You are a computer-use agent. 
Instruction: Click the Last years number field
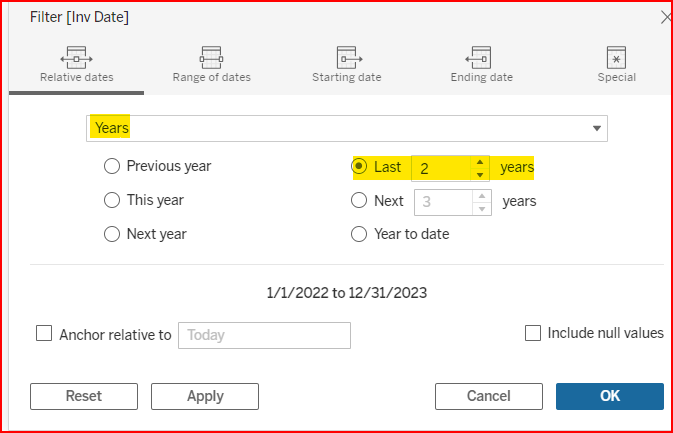click(441, 168)
